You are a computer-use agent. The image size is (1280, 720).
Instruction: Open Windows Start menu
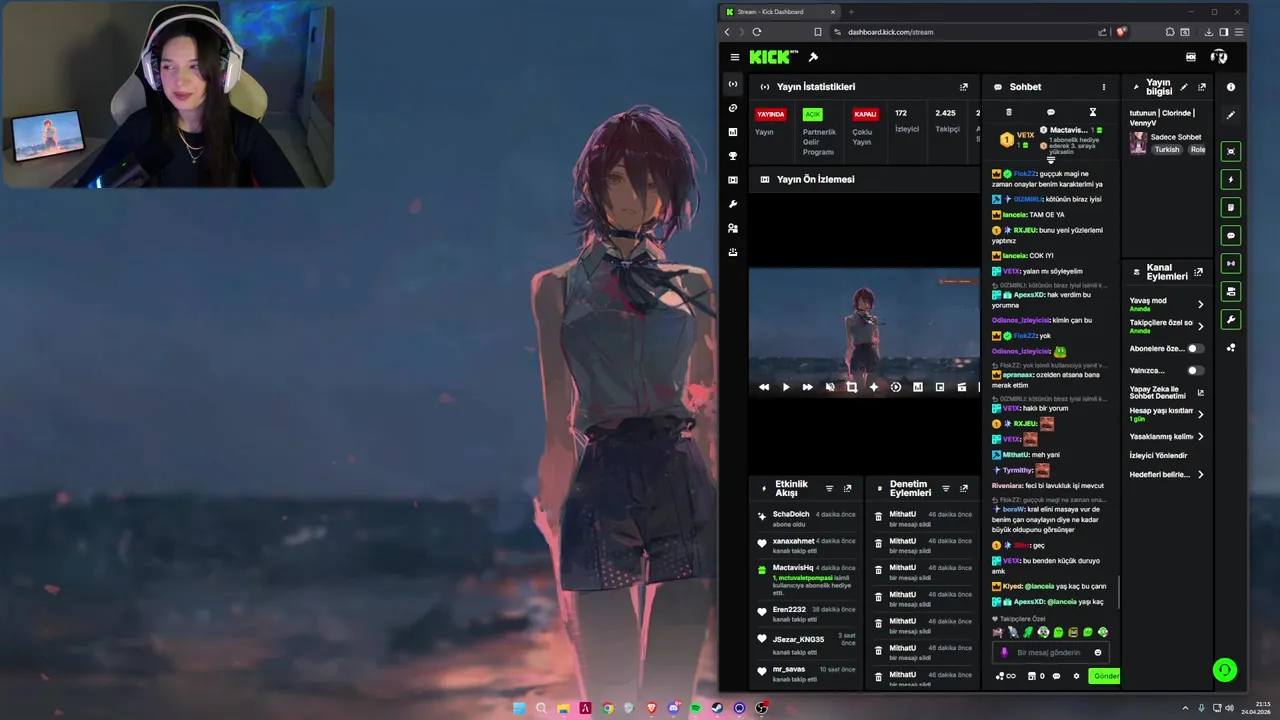point(519,708)
